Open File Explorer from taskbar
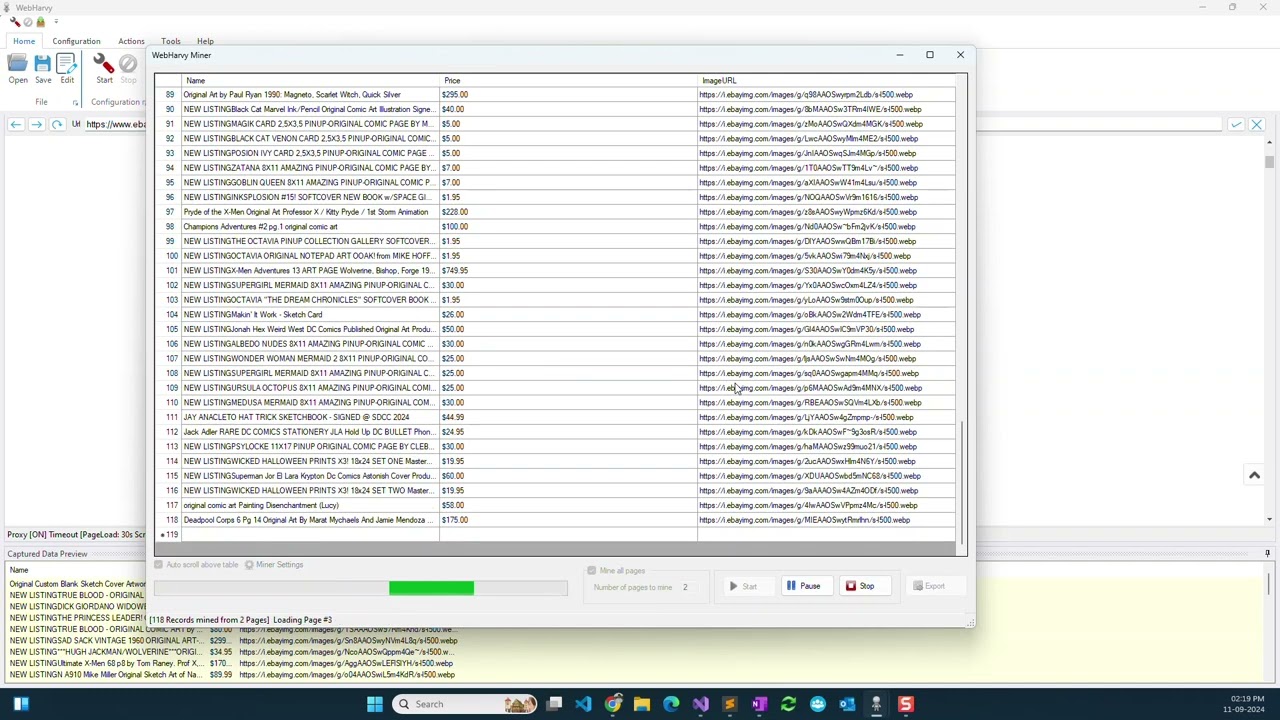 click(x=642, y=704)
